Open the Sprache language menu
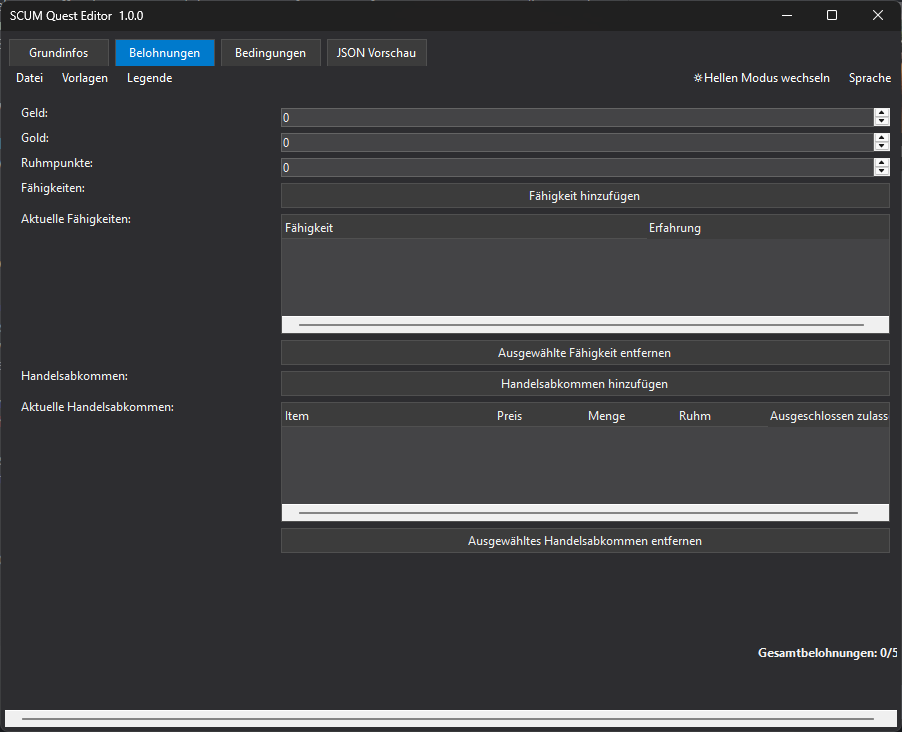 [x=869, y=78]
